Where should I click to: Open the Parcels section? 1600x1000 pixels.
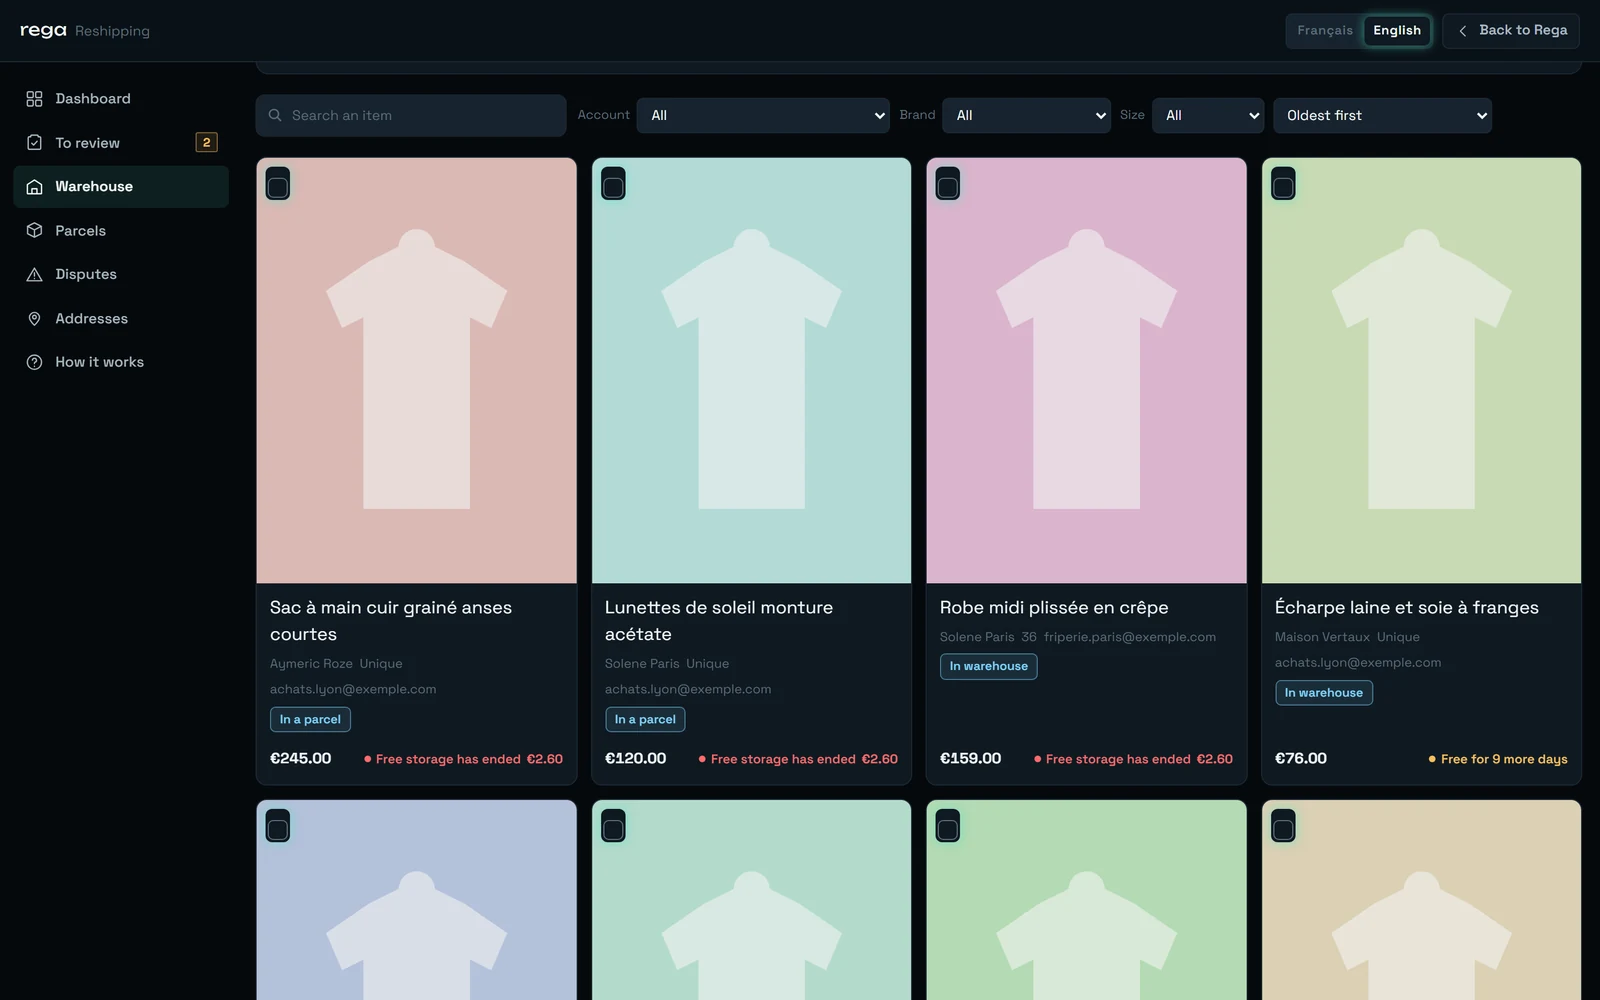tap(121, 231)
